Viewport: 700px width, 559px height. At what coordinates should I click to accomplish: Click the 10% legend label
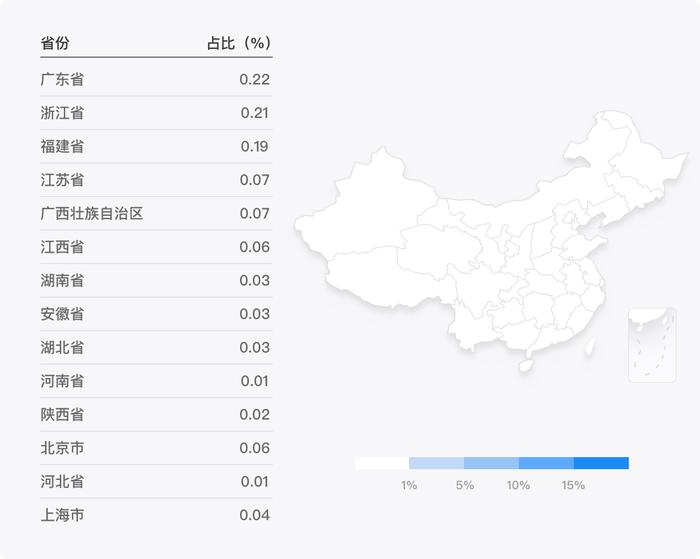point(518,485)
